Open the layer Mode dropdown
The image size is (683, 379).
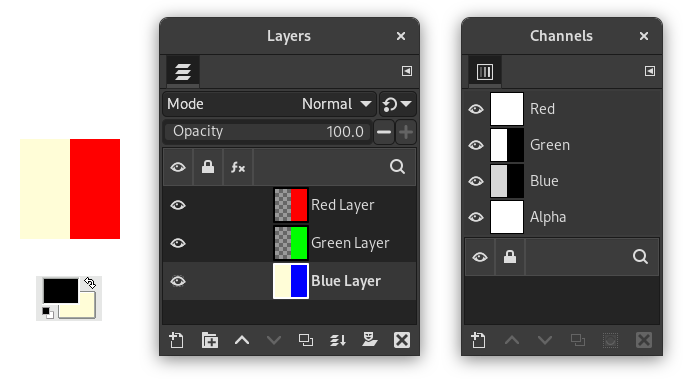tap(270, 104)
